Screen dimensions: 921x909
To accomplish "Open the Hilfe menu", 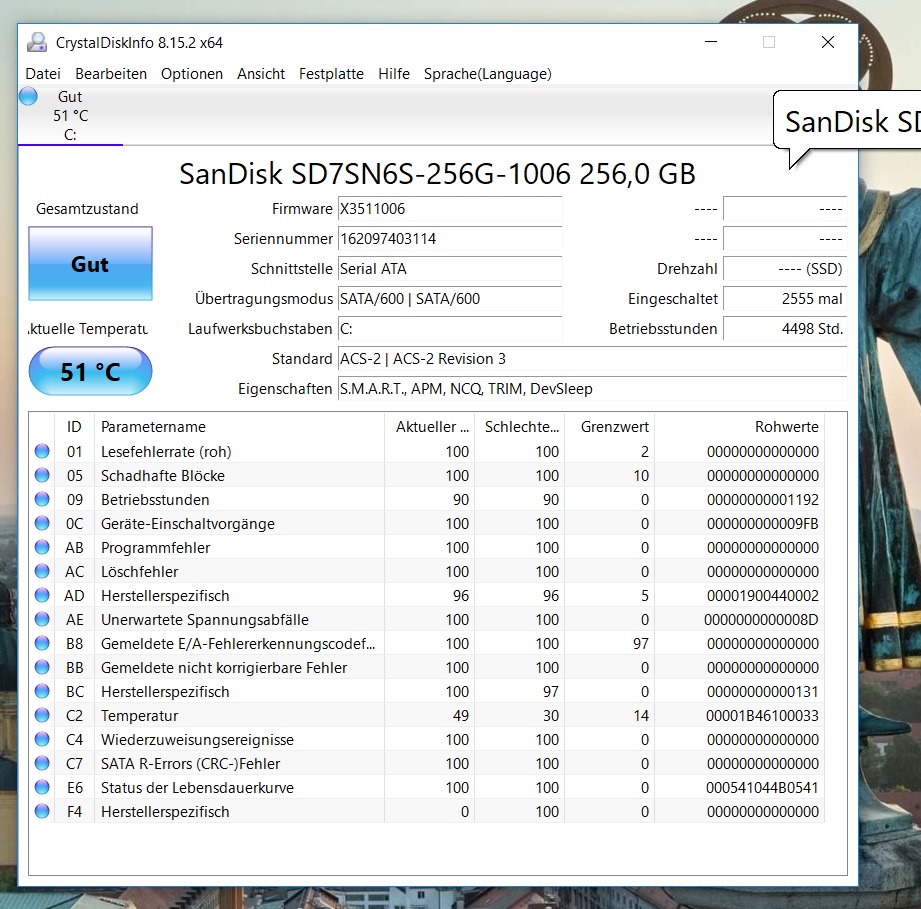I will (394, 74).
